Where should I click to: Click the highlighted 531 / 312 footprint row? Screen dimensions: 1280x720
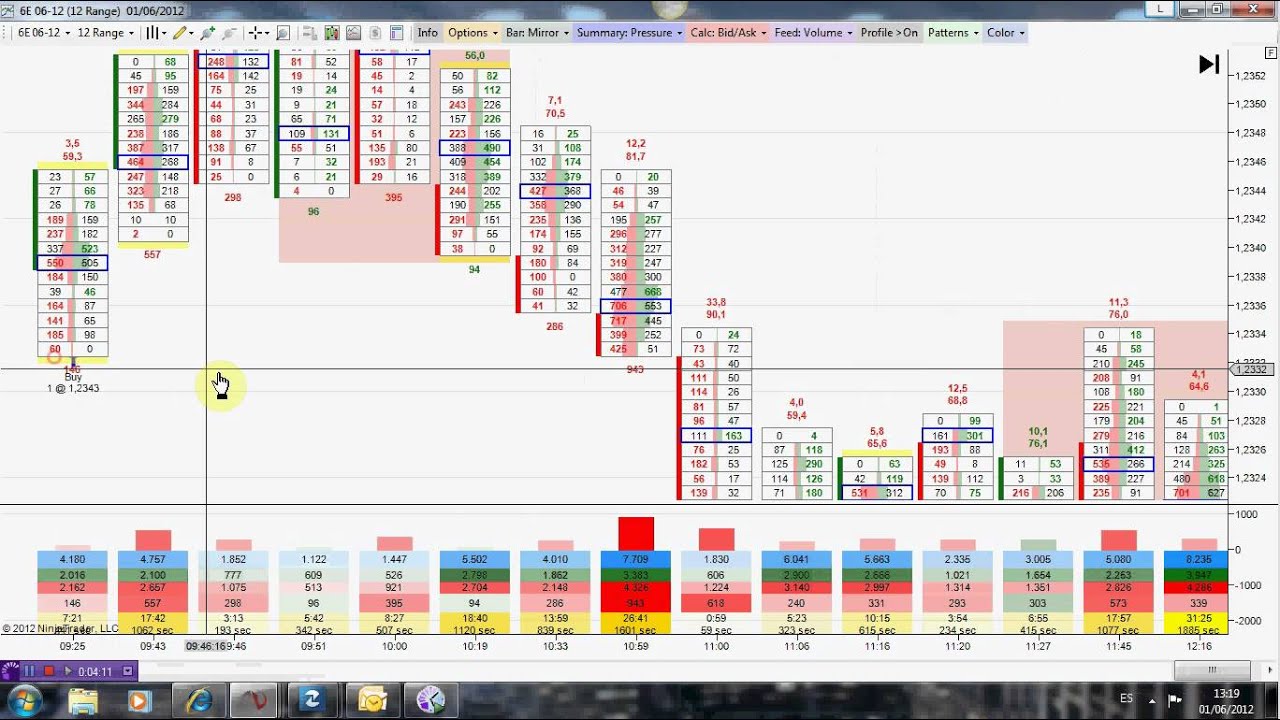coord(877,493)
